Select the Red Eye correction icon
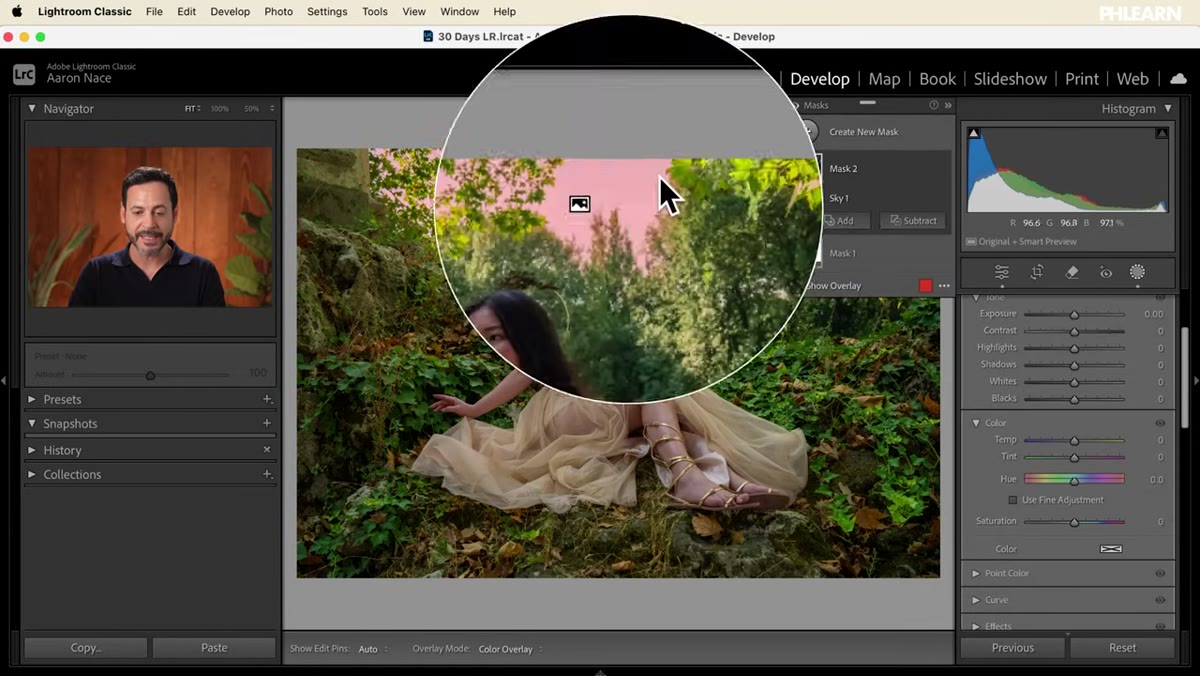This screenshot has height=676, width=1200. [1105, 272]
